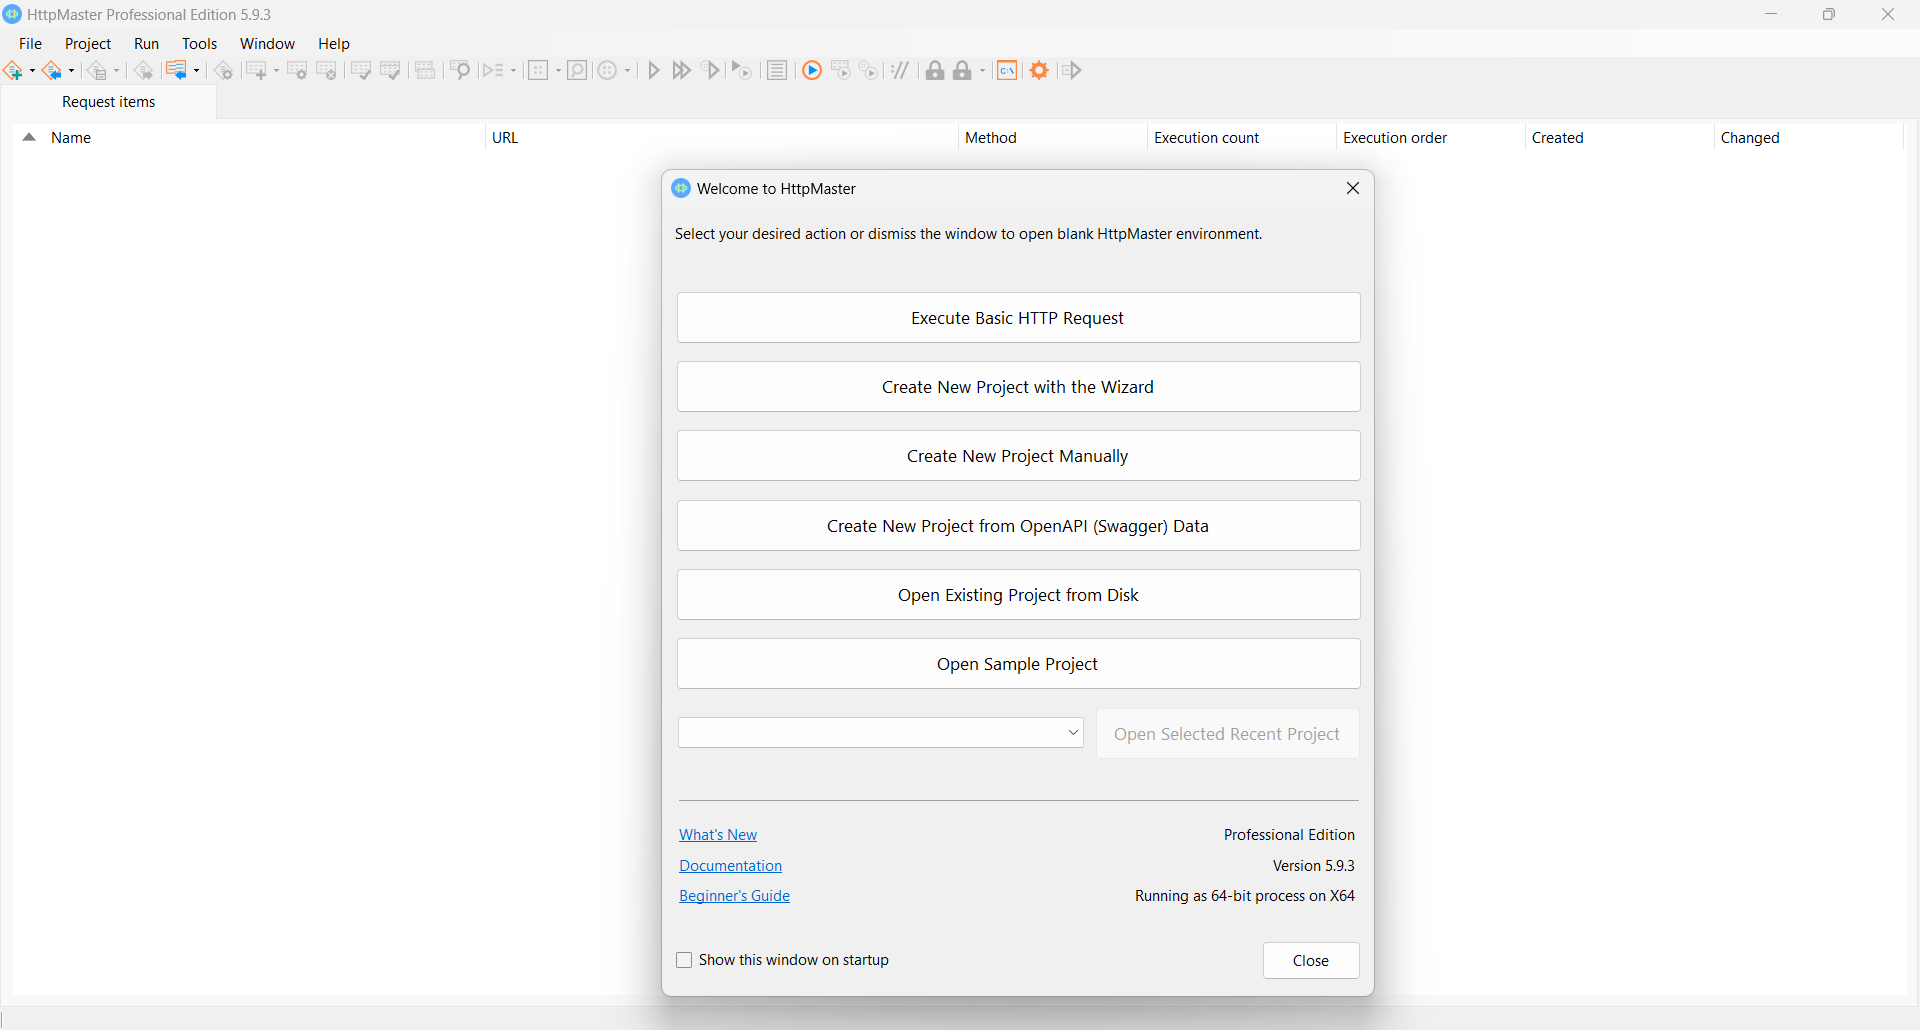The image size is (1920, 1030).
Task: Select the Request items tab
Action: (x=108, y=102)
